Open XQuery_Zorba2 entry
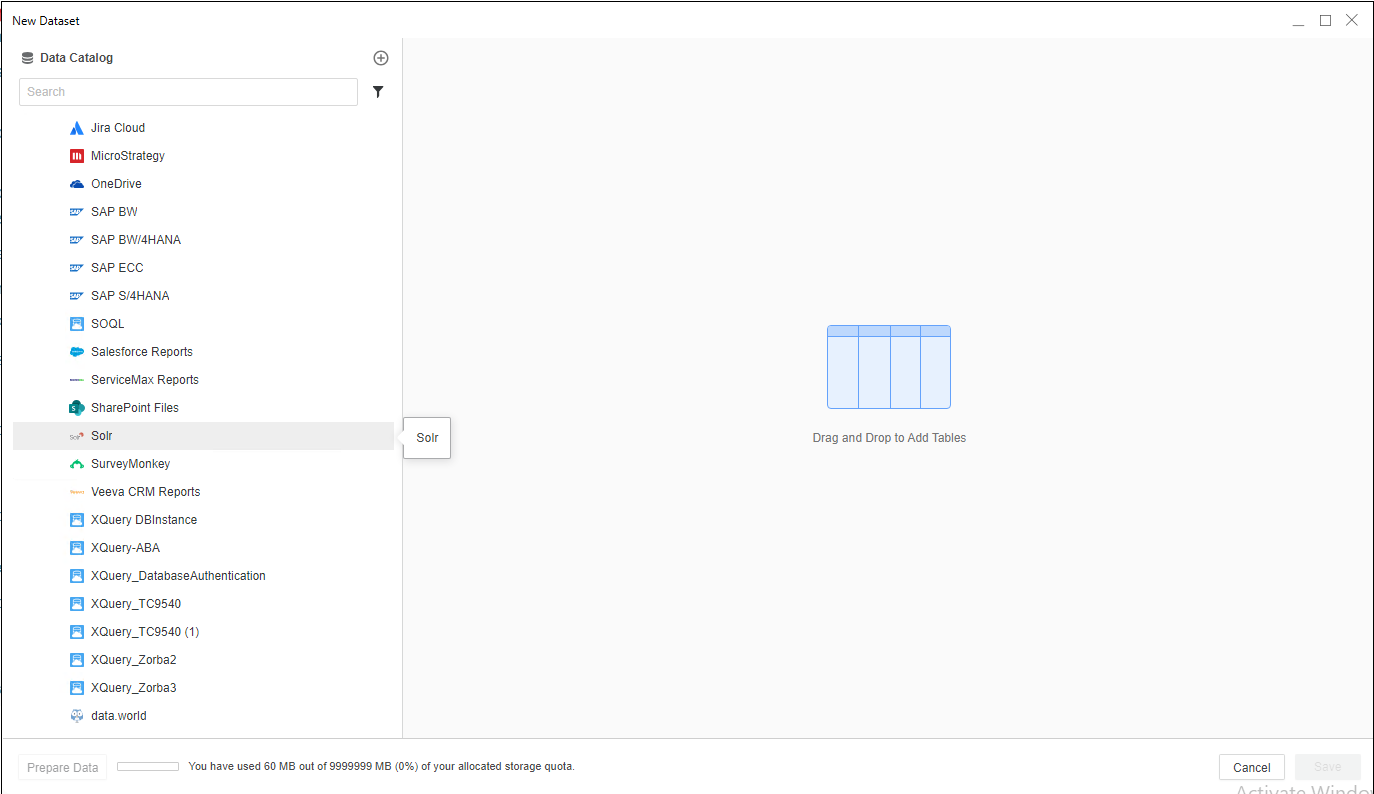 203,660
